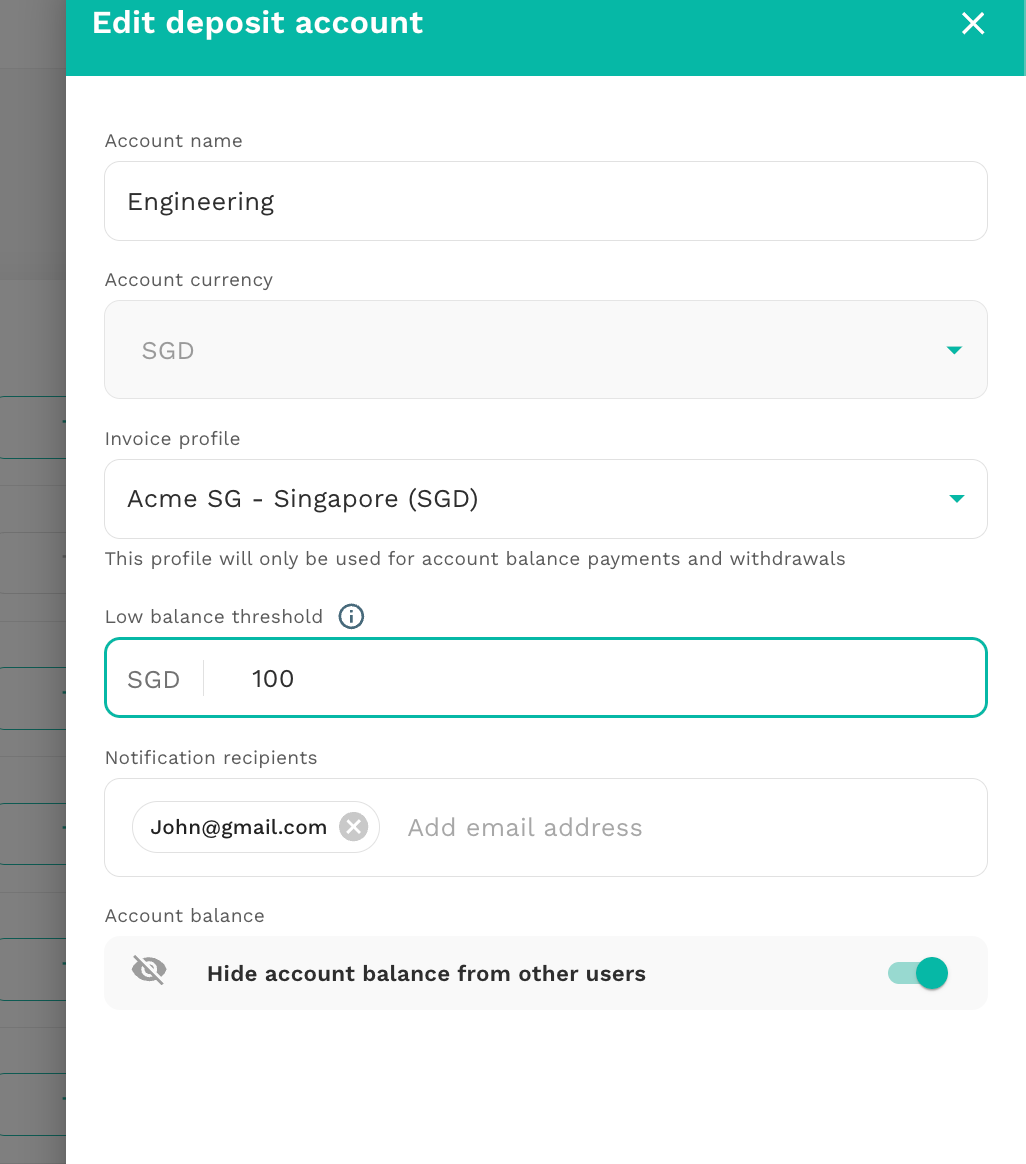
Task: Click the John@gmail.com recipient chip
Action: pyautogui.click(x=255, y=826)
